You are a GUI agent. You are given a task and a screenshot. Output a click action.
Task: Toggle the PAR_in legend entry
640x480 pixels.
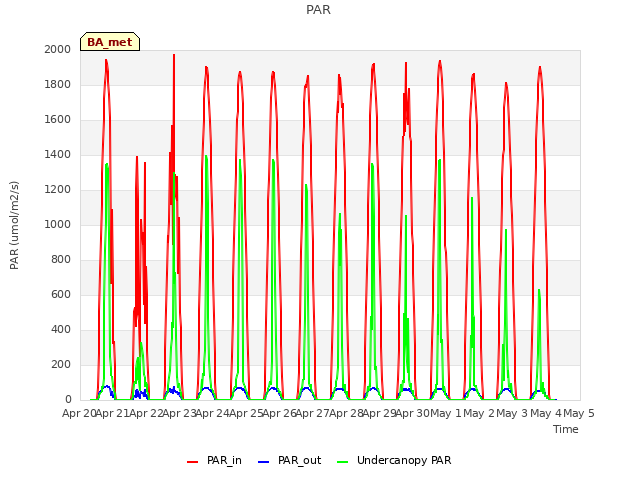click(x=214, y=460)
